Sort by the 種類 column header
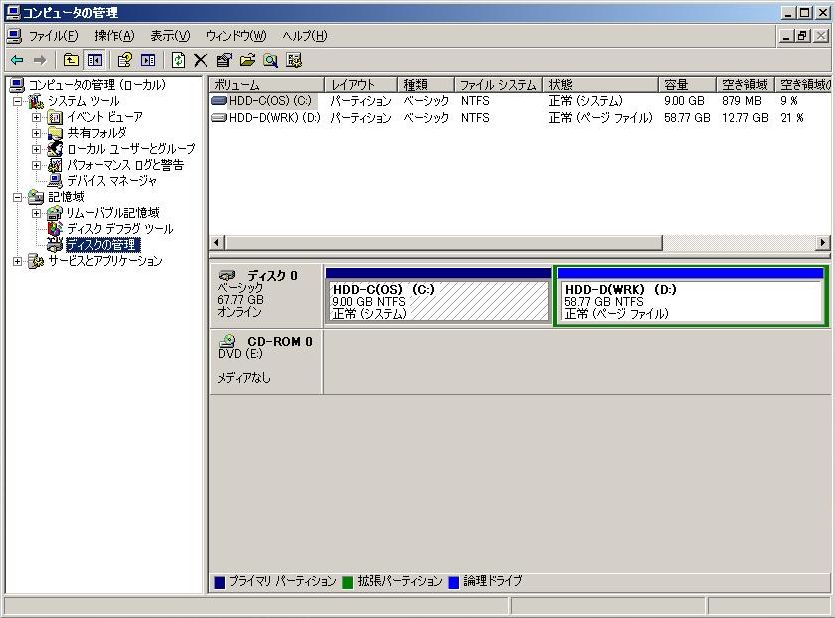The image size is (835, 618). tap(426, 85)
